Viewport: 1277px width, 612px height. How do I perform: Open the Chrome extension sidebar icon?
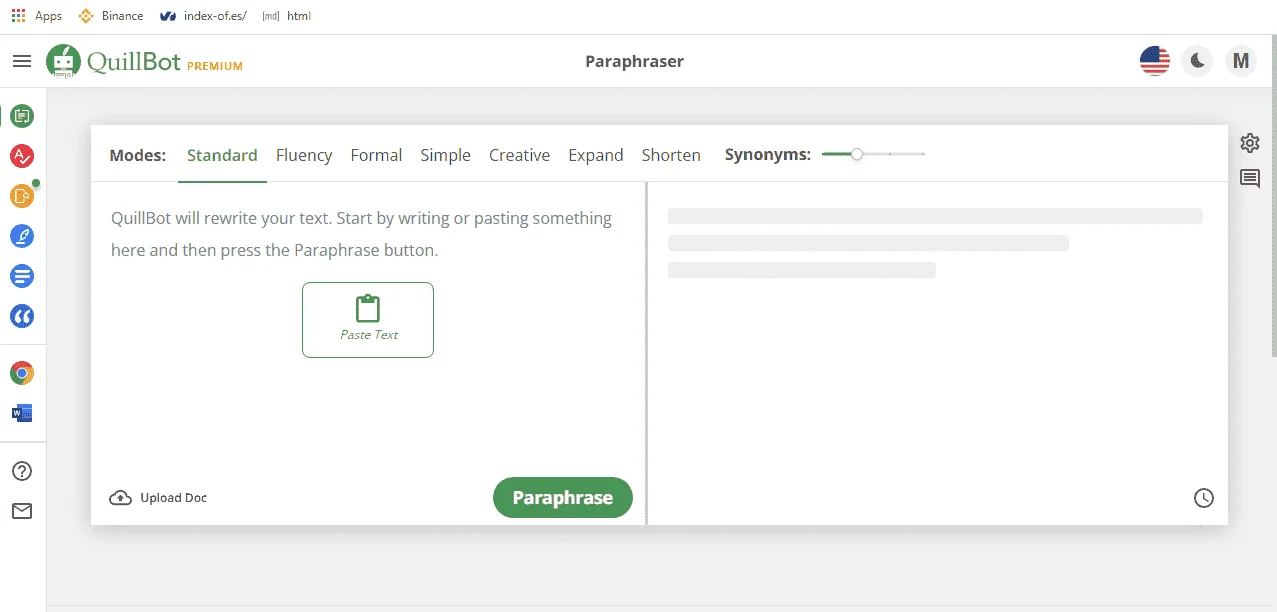click(22, 373)
